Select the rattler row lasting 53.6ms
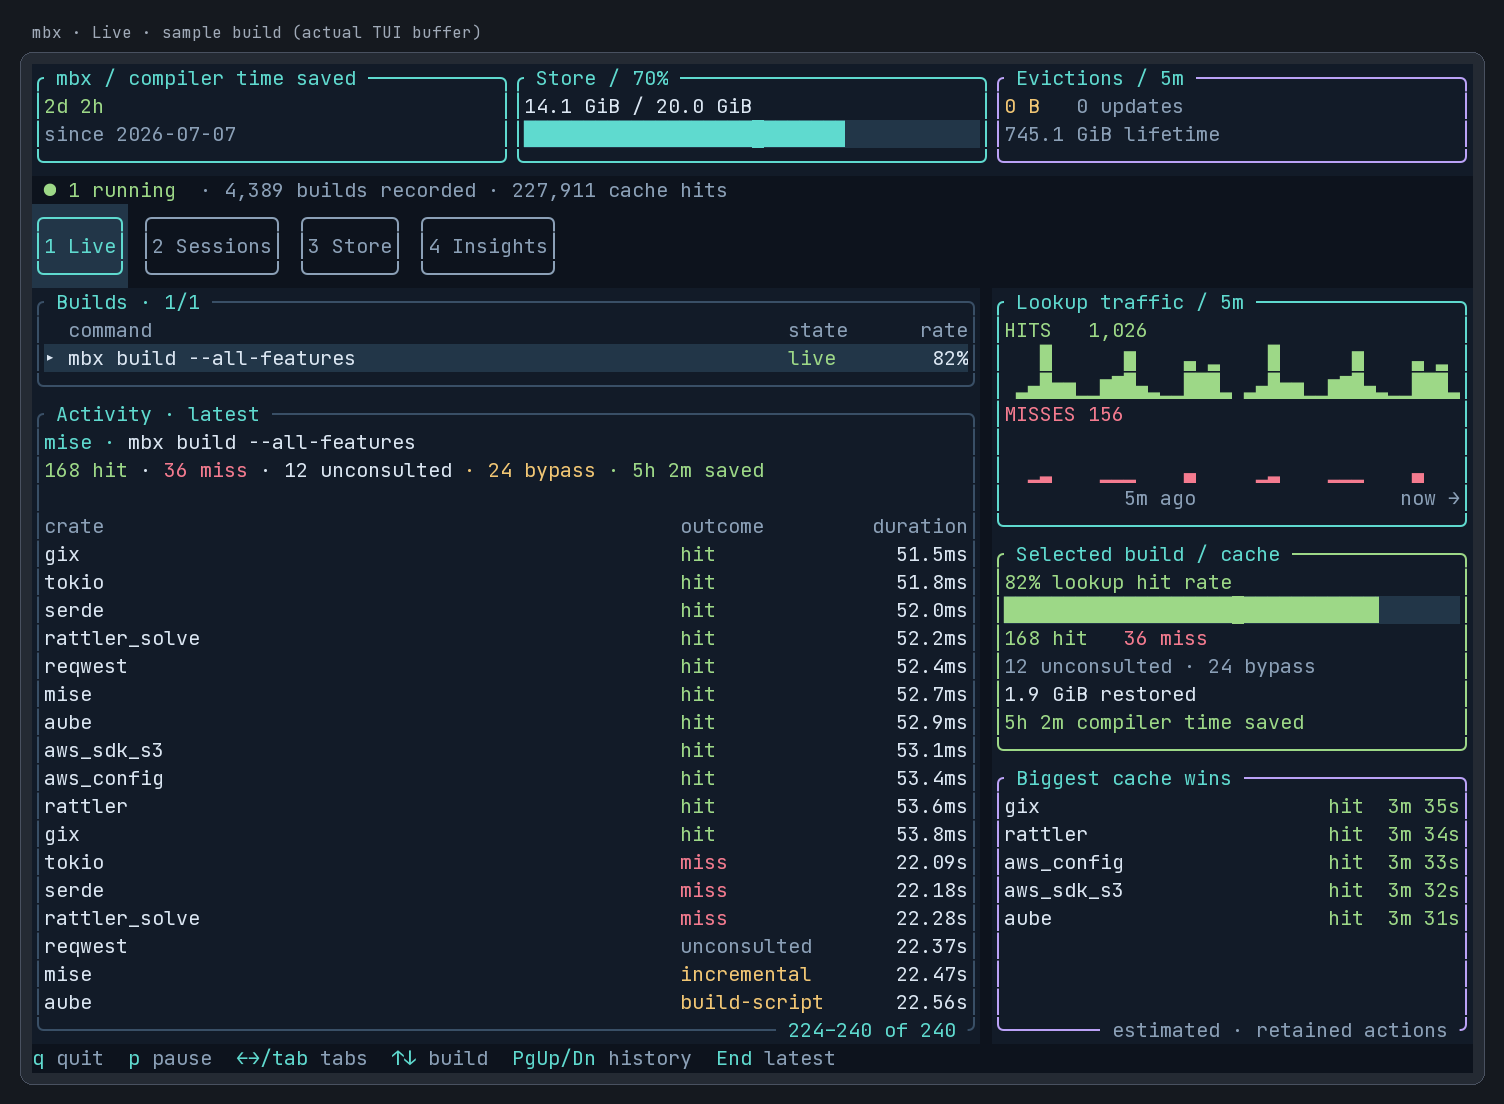 point(506,806)
